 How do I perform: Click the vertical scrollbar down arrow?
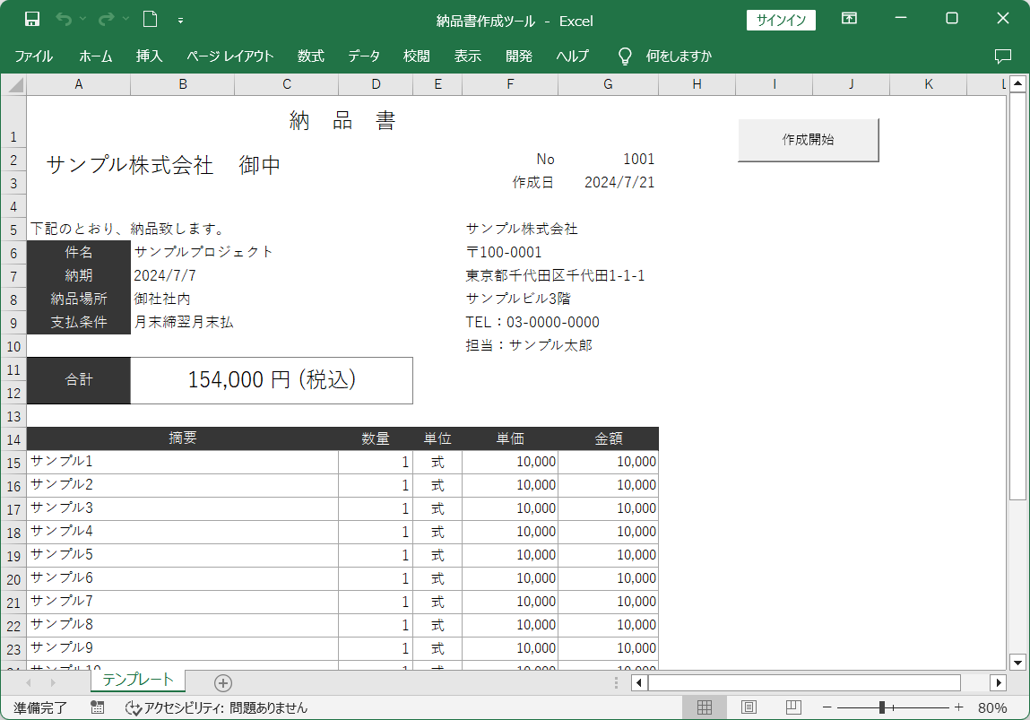coord(1018,661)
